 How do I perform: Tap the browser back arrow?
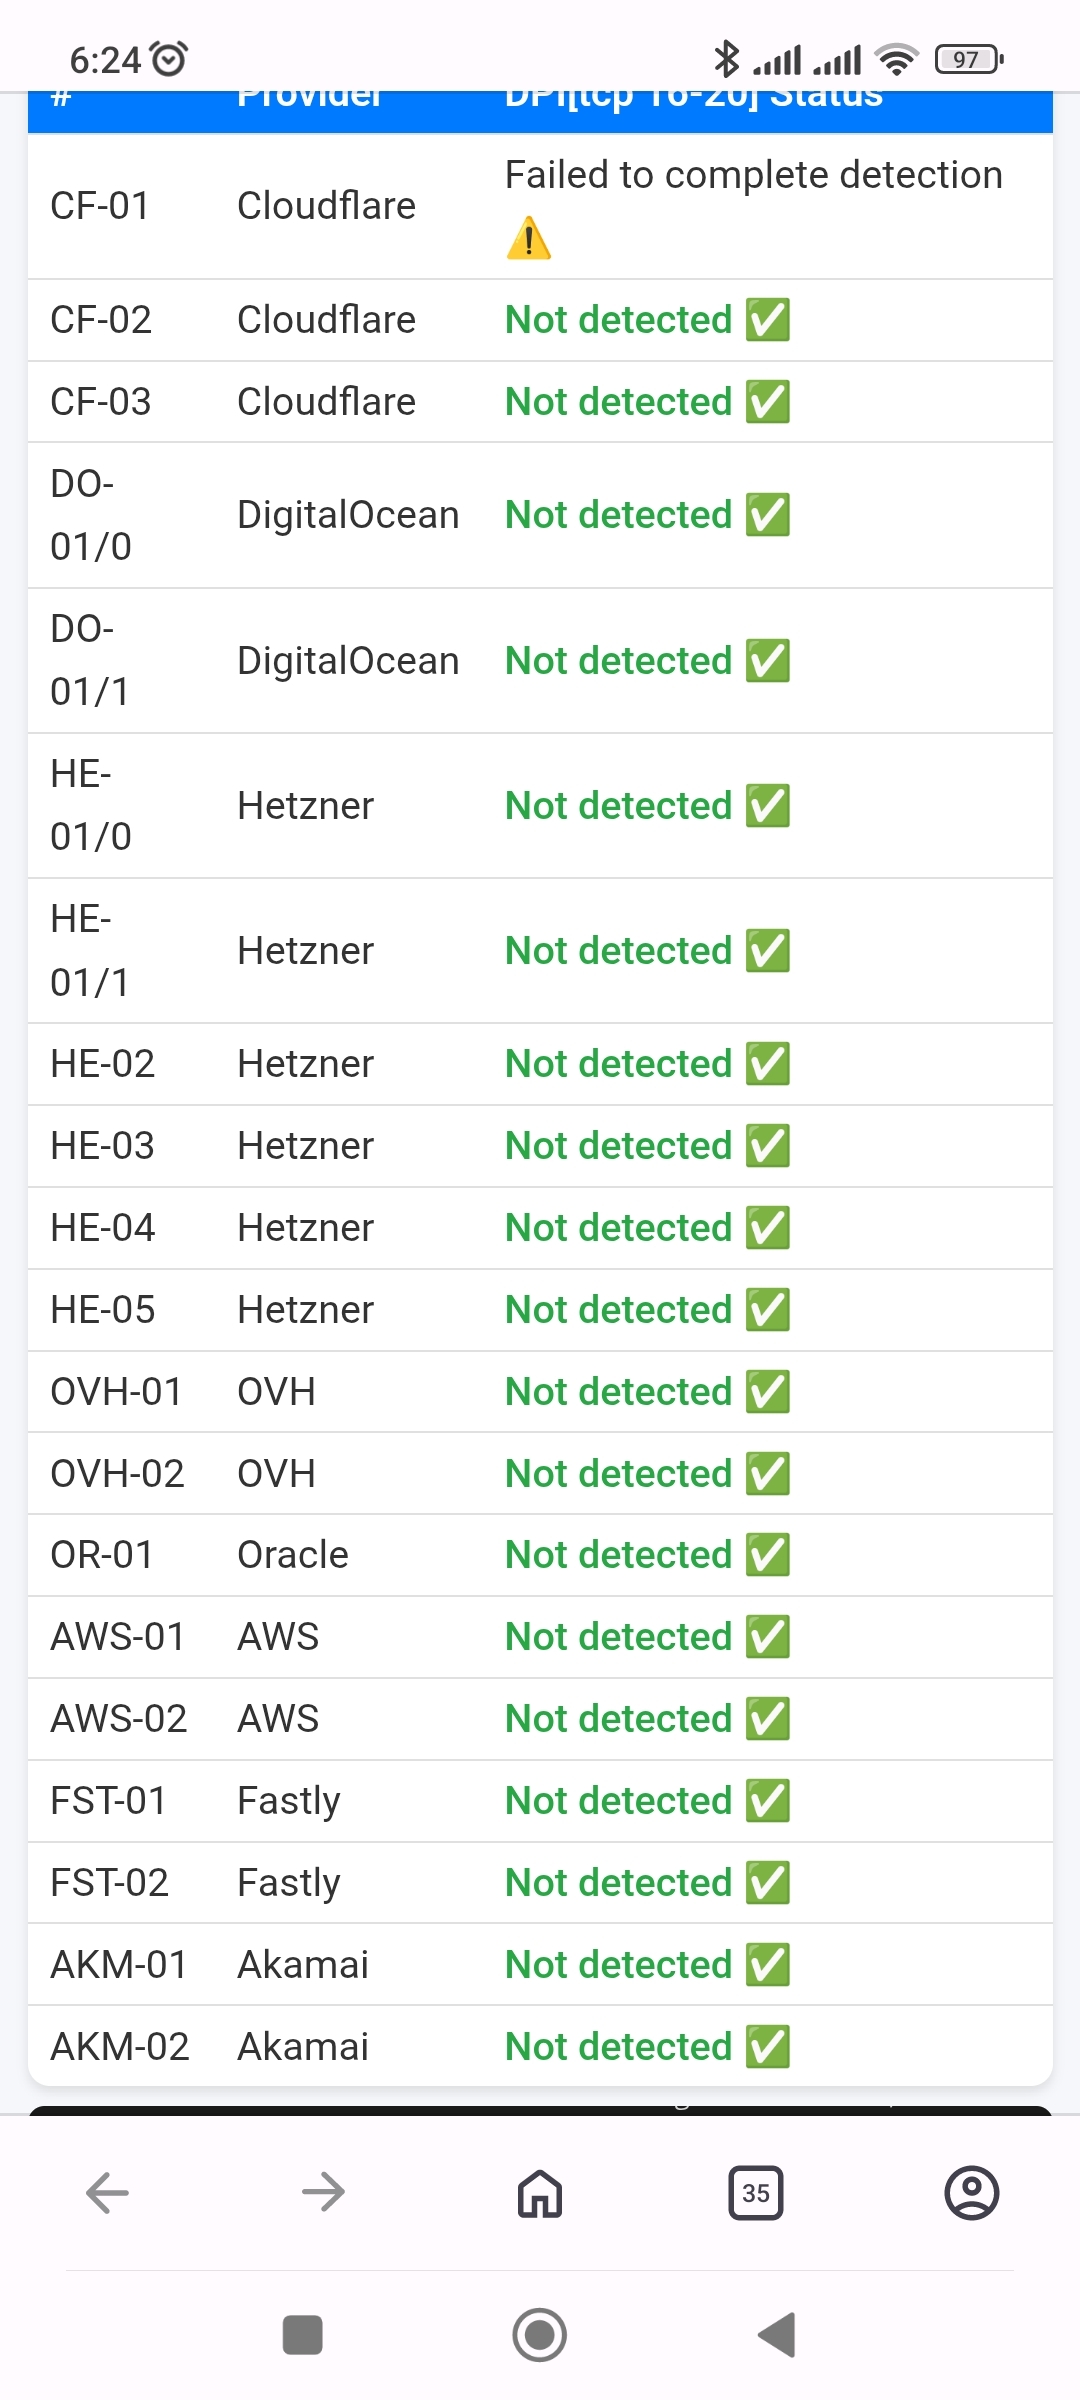(107, 2193)
